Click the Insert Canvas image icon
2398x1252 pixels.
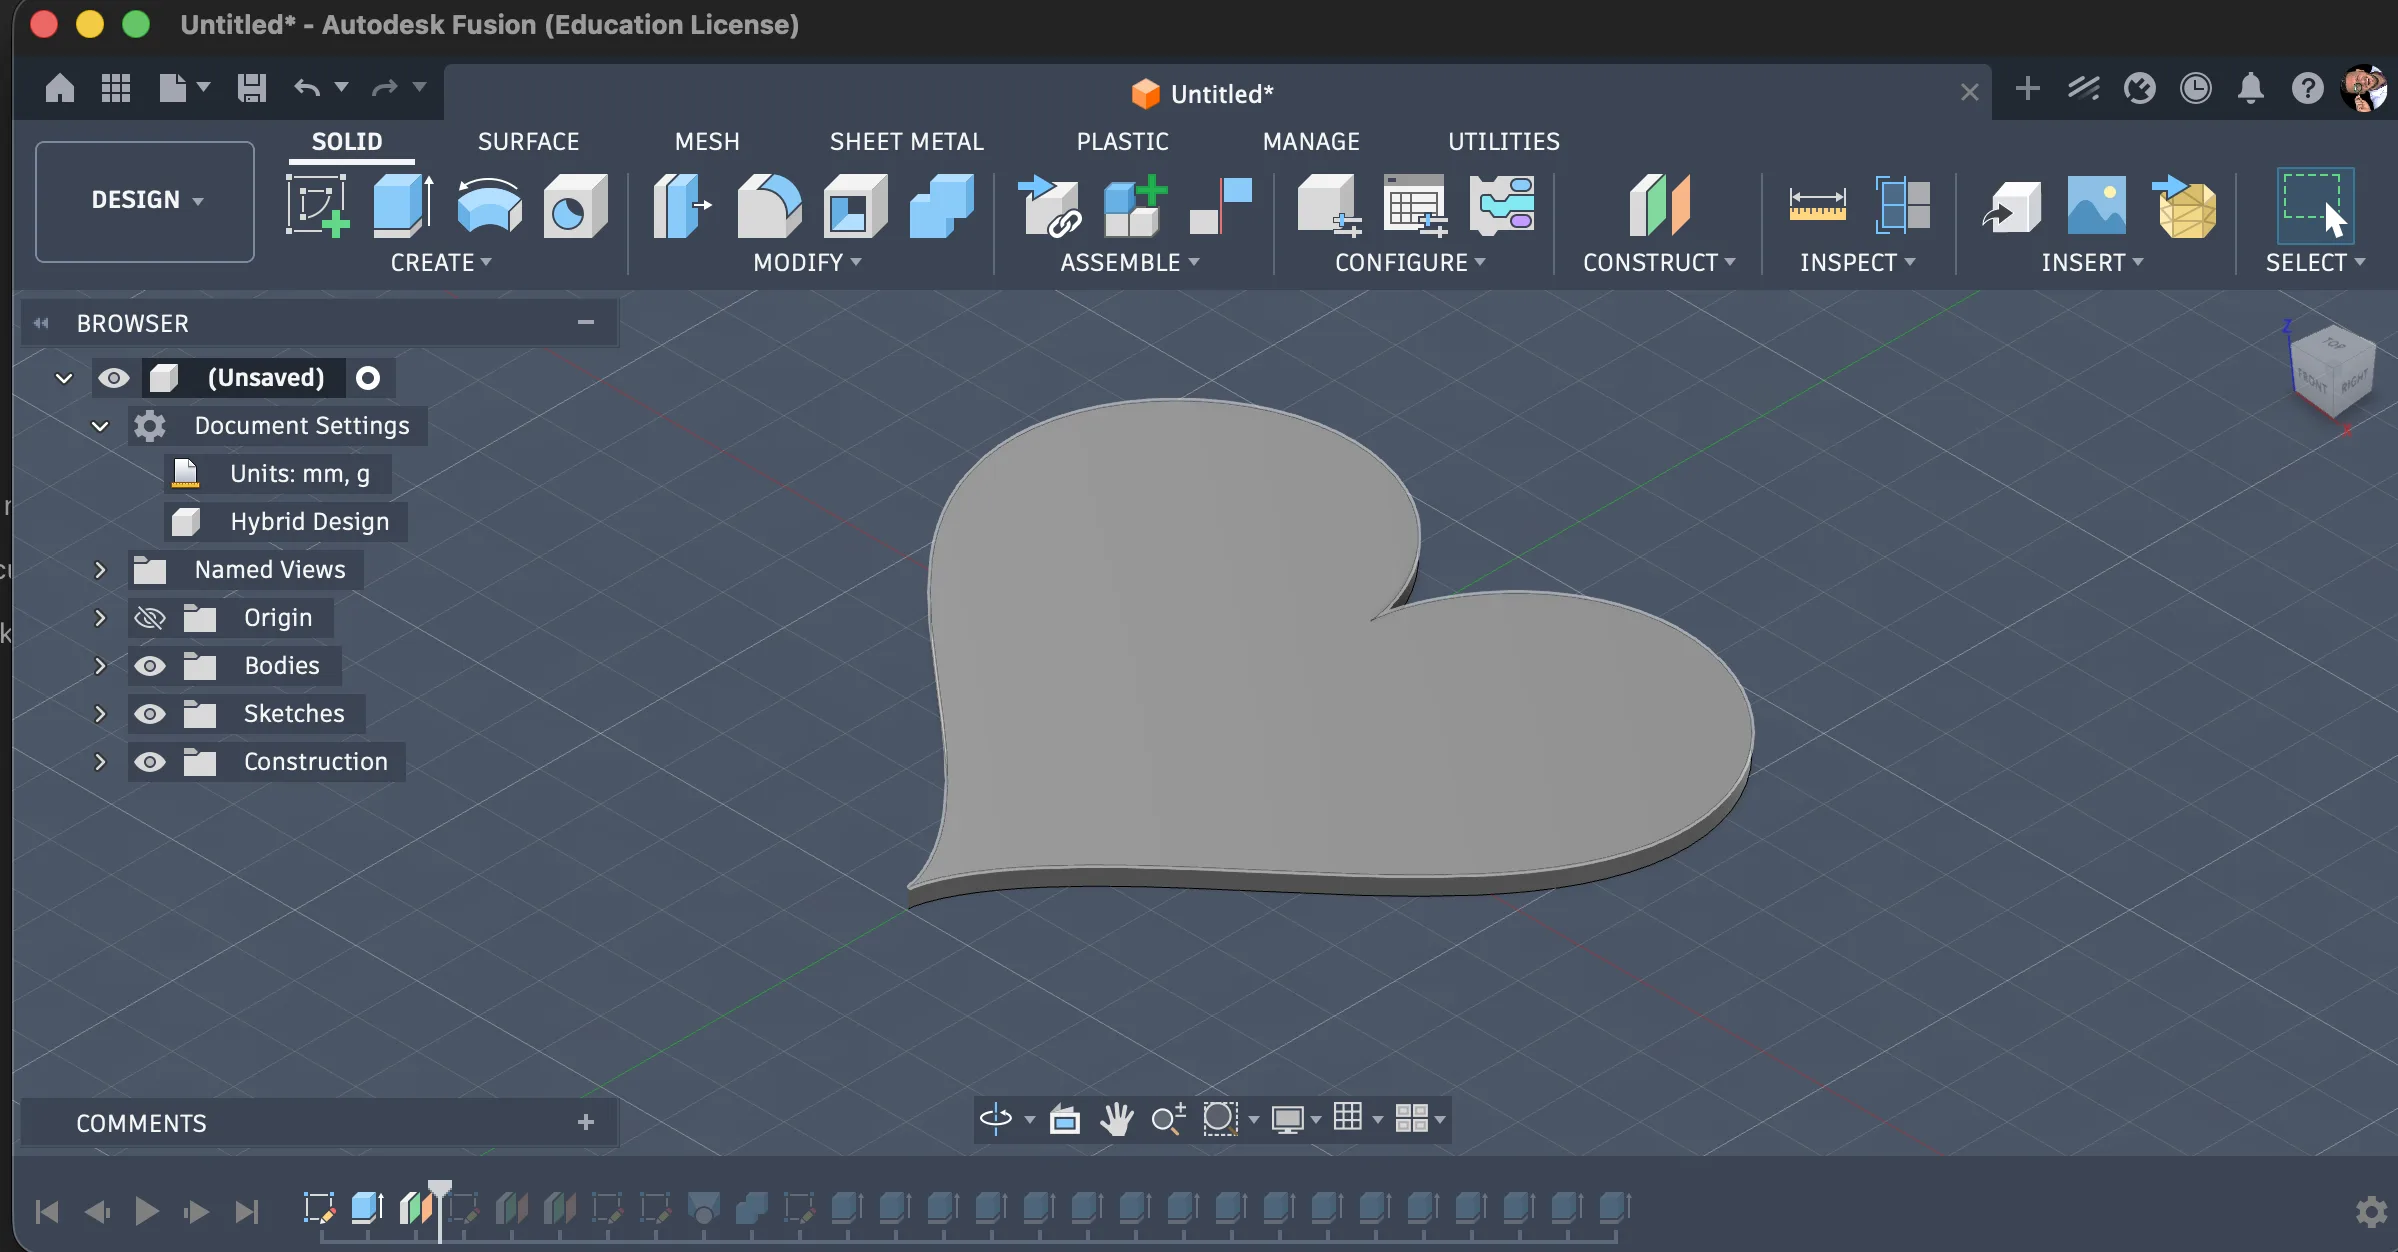tap(2097, 205)
